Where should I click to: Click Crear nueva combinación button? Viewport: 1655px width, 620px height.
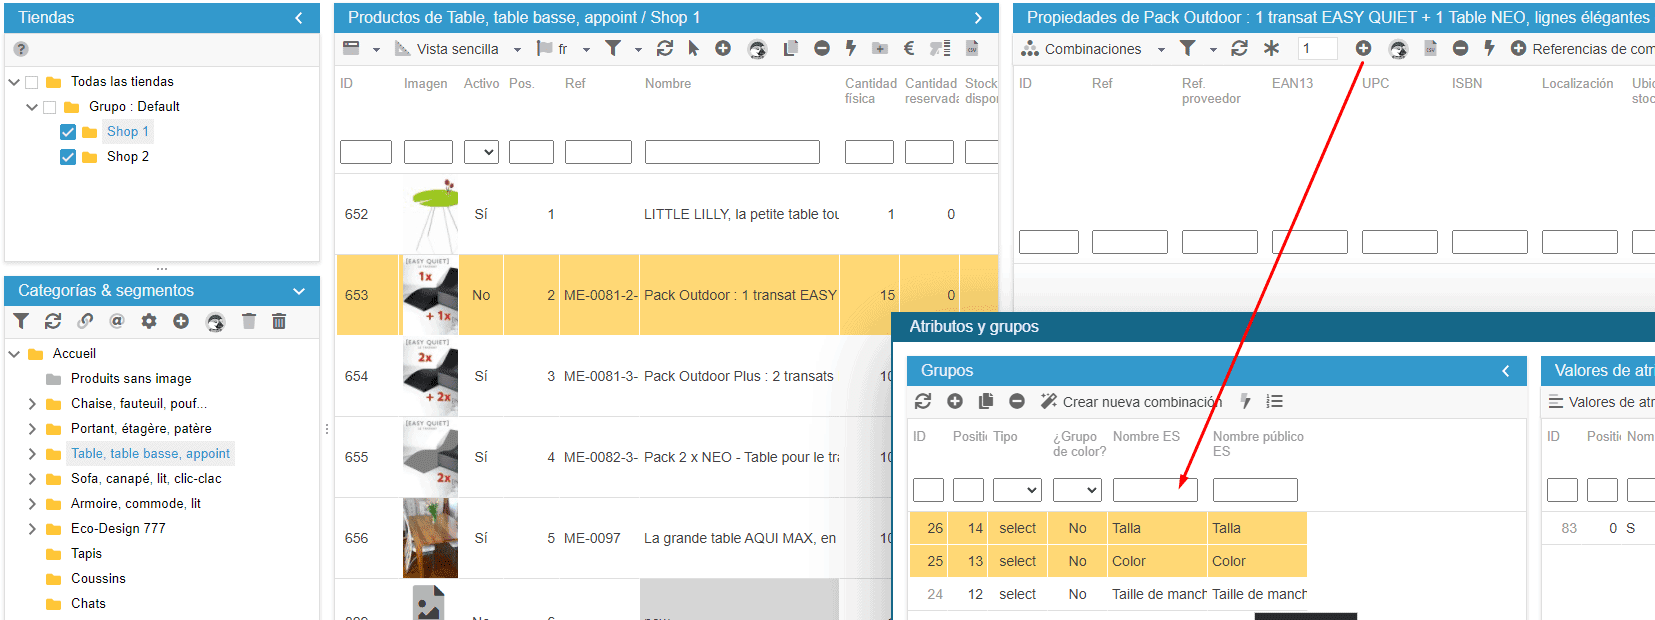click(1131, 402)
